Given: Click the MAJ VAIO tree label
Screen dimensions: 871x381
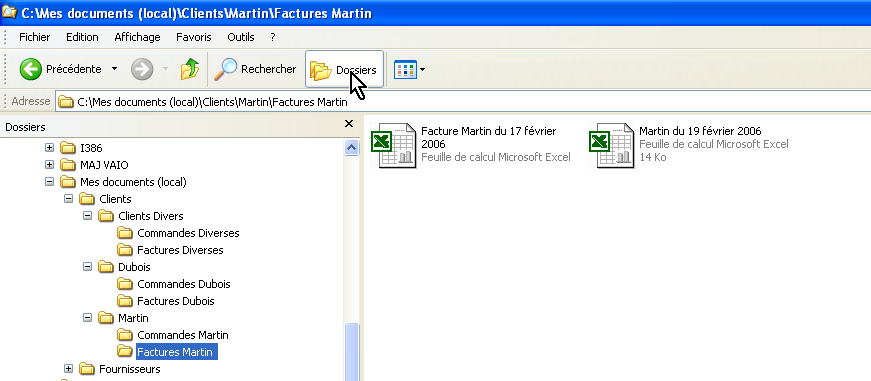Looking at the screenshot, I should pyautogui.click(x=104, y=165).
